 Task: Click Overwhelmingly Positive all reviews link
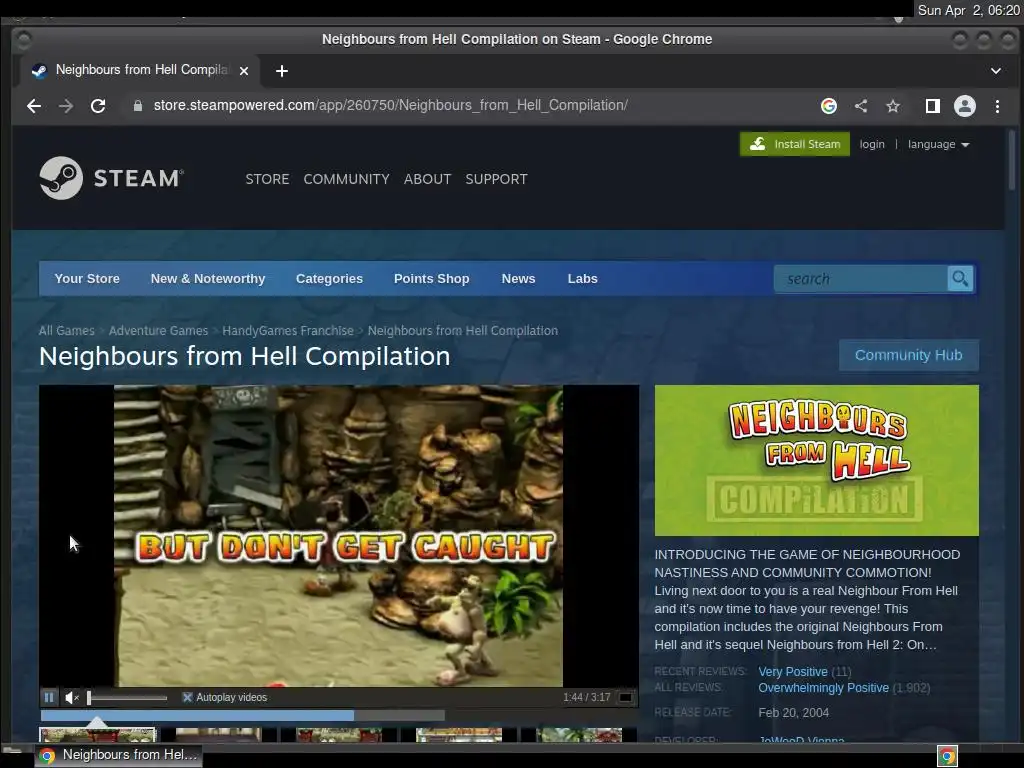(x=824, y=688)
